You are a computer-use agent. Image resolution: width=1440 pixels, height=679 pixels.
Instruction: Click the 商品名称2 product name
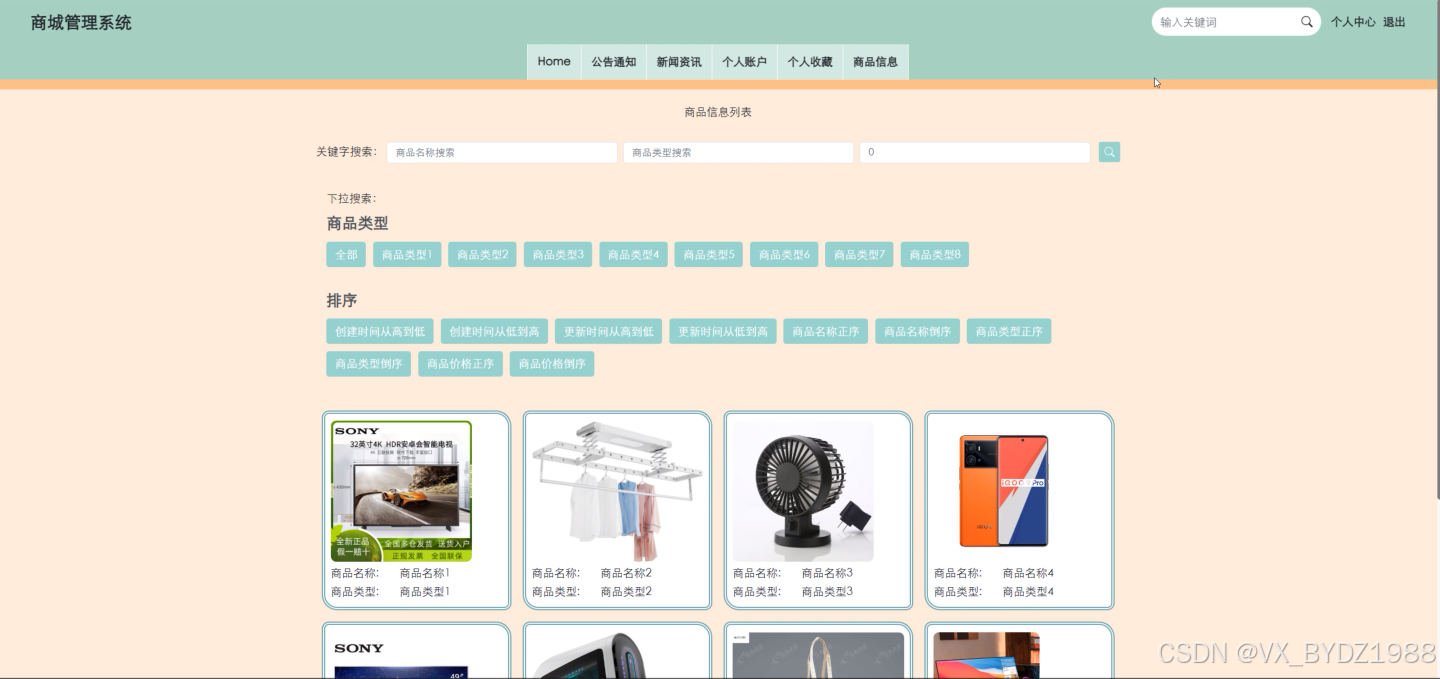[626, 573]
